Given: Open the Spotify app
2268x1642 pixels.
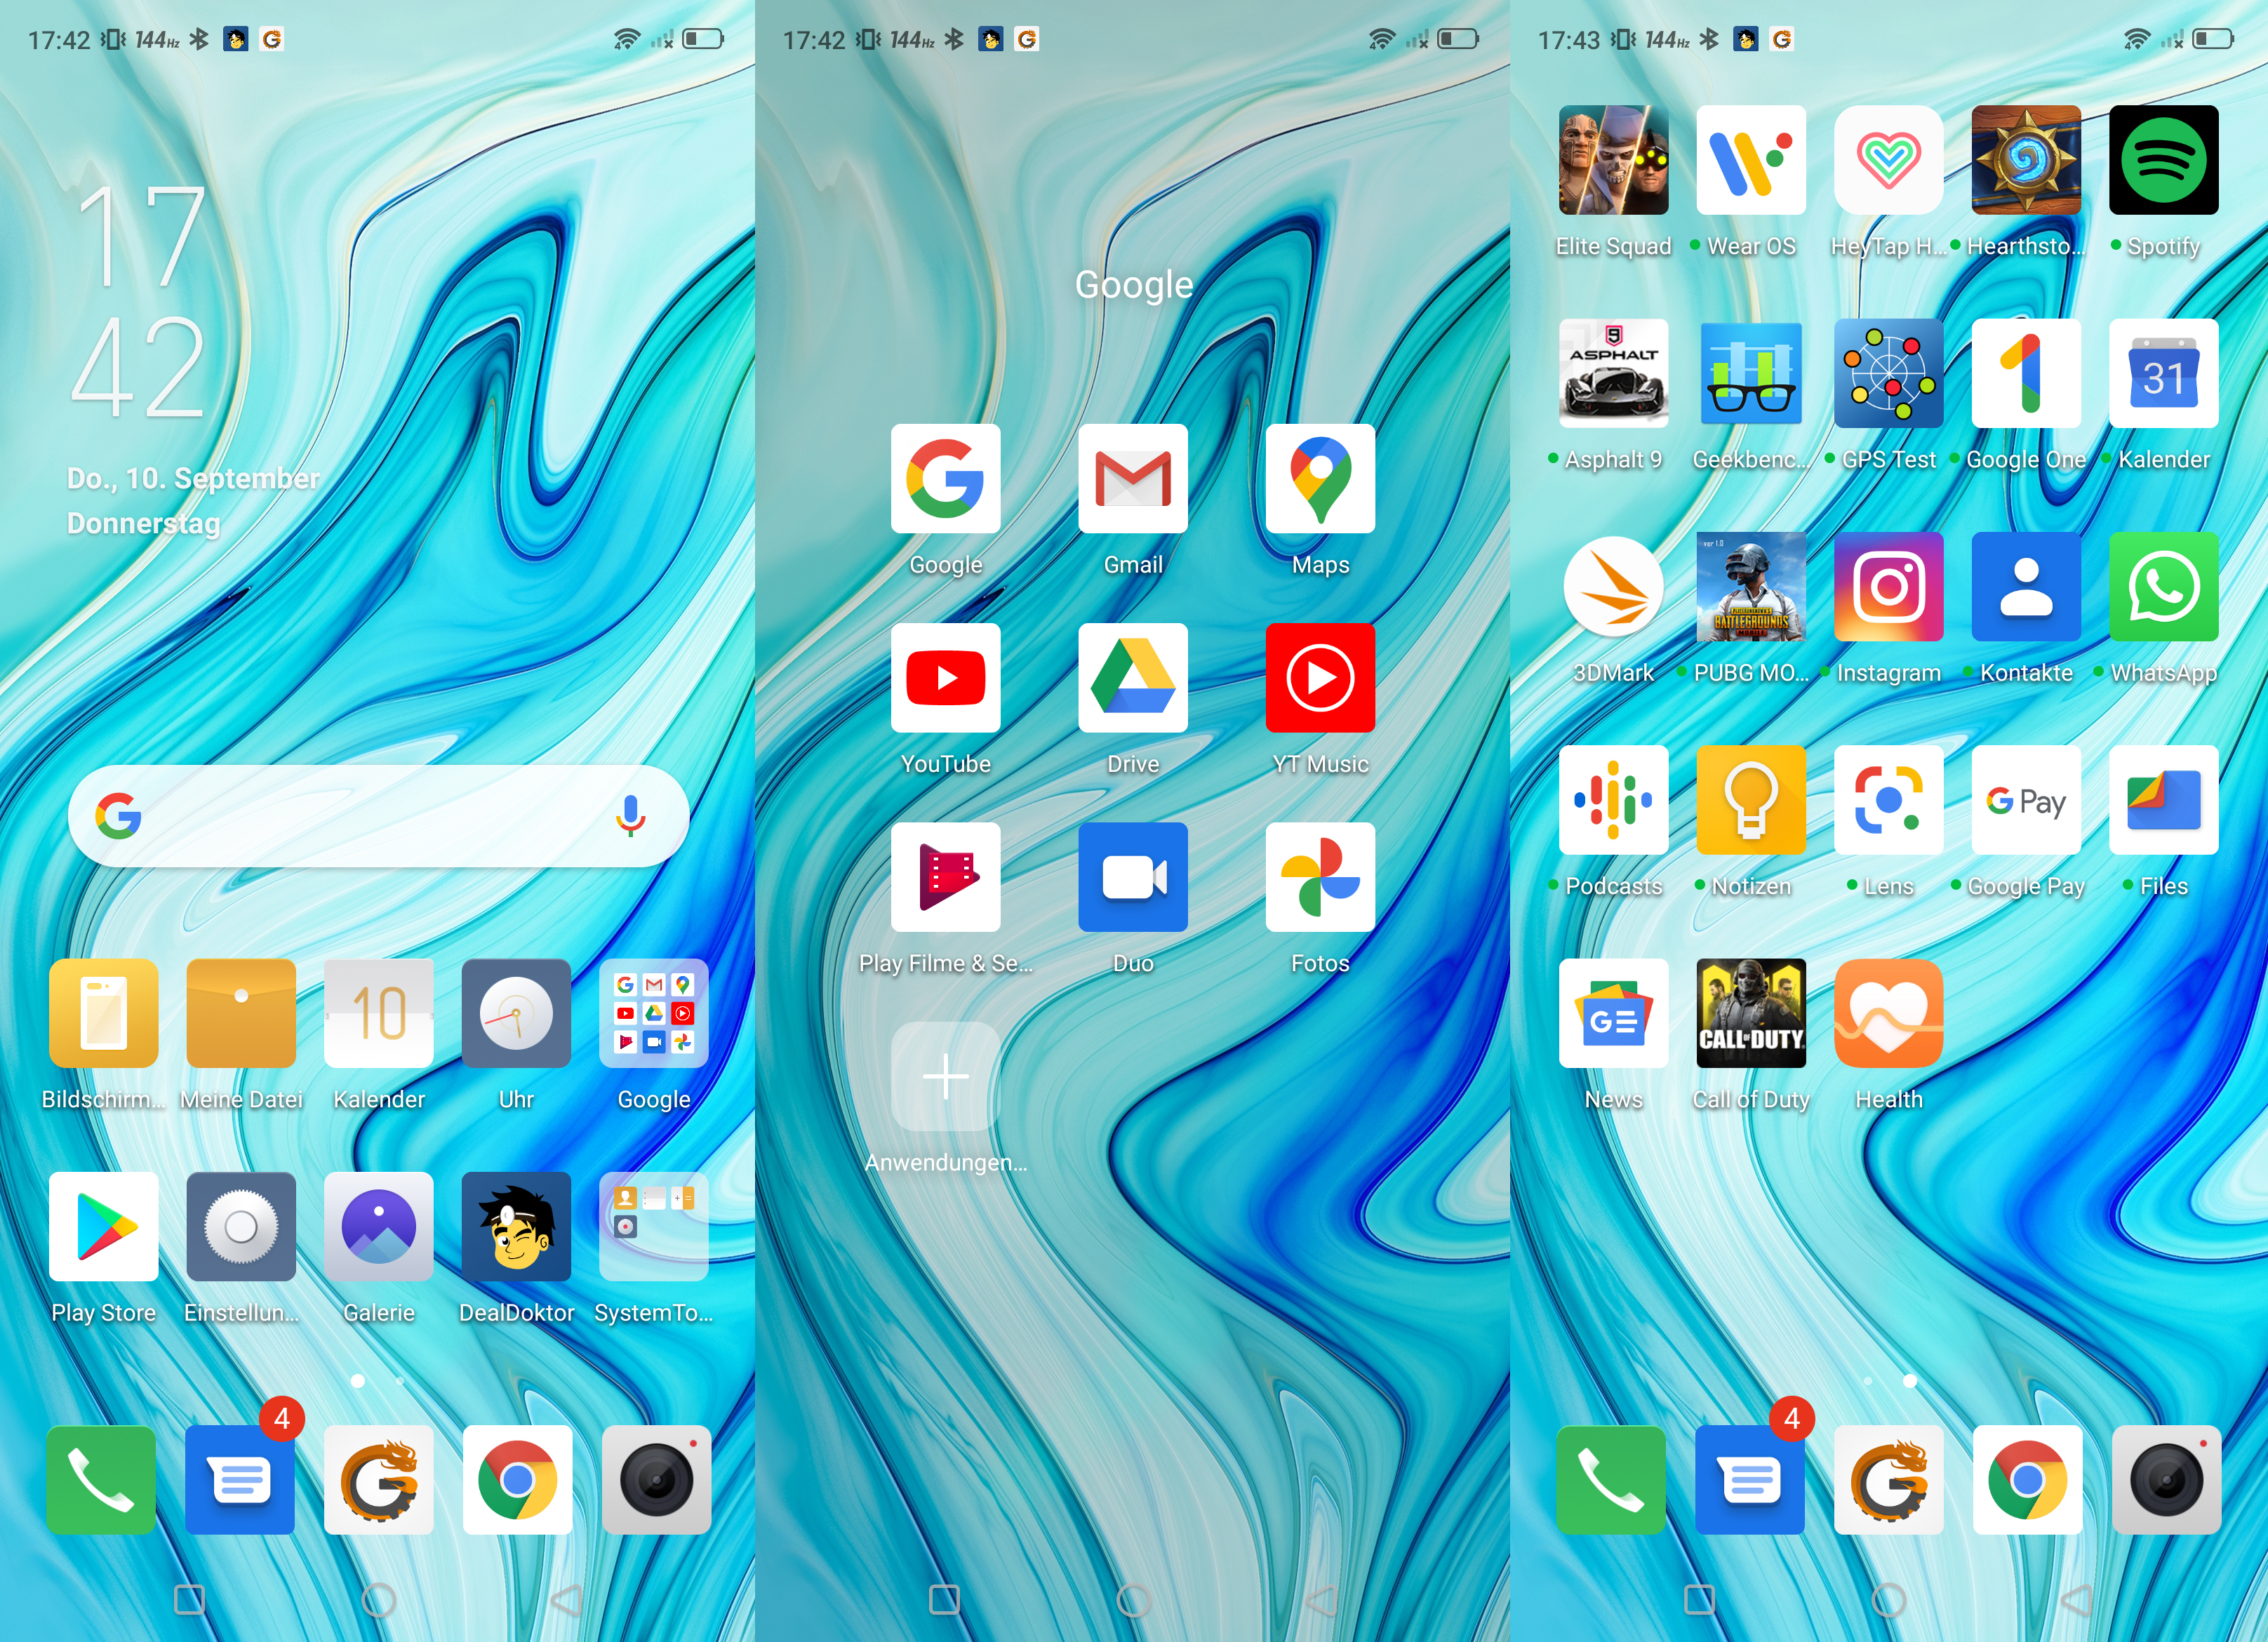Looking at the screenshot, I should (2163, 160).
